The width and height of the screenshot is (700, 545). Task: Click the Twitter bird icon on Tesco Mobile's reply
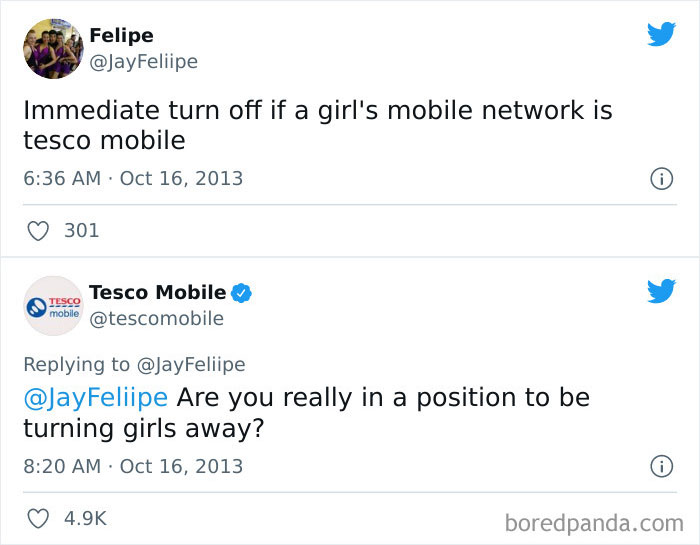pos(661,291)
